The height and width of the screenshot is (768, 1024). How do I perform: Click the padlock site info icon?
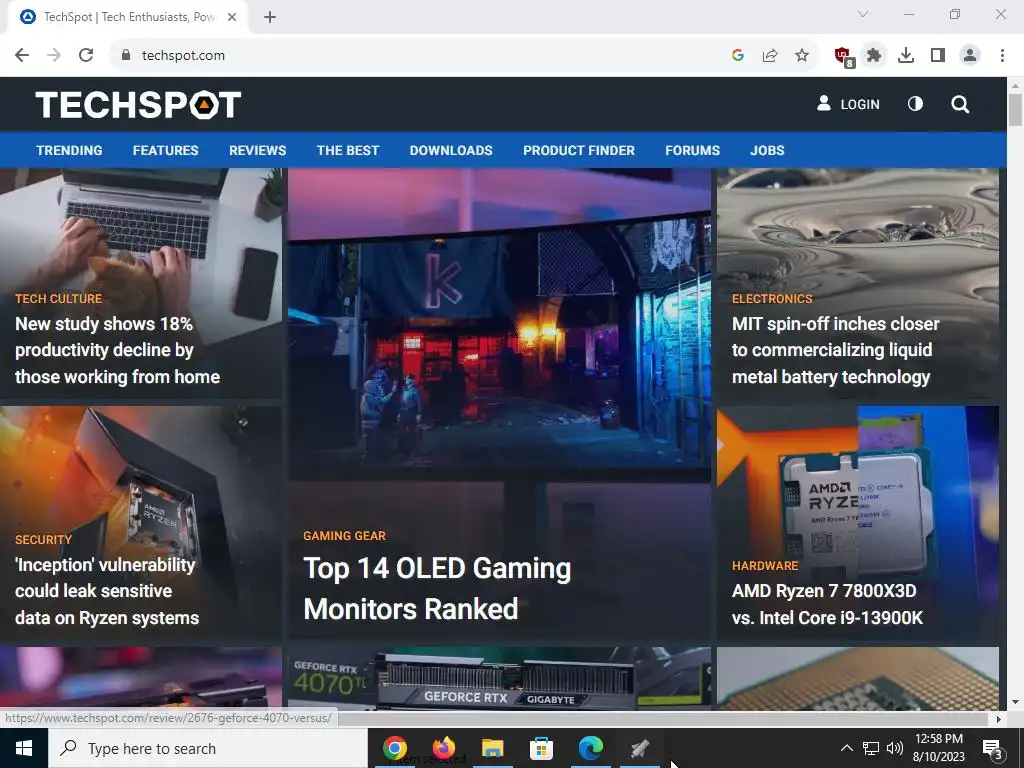point(126,56)
